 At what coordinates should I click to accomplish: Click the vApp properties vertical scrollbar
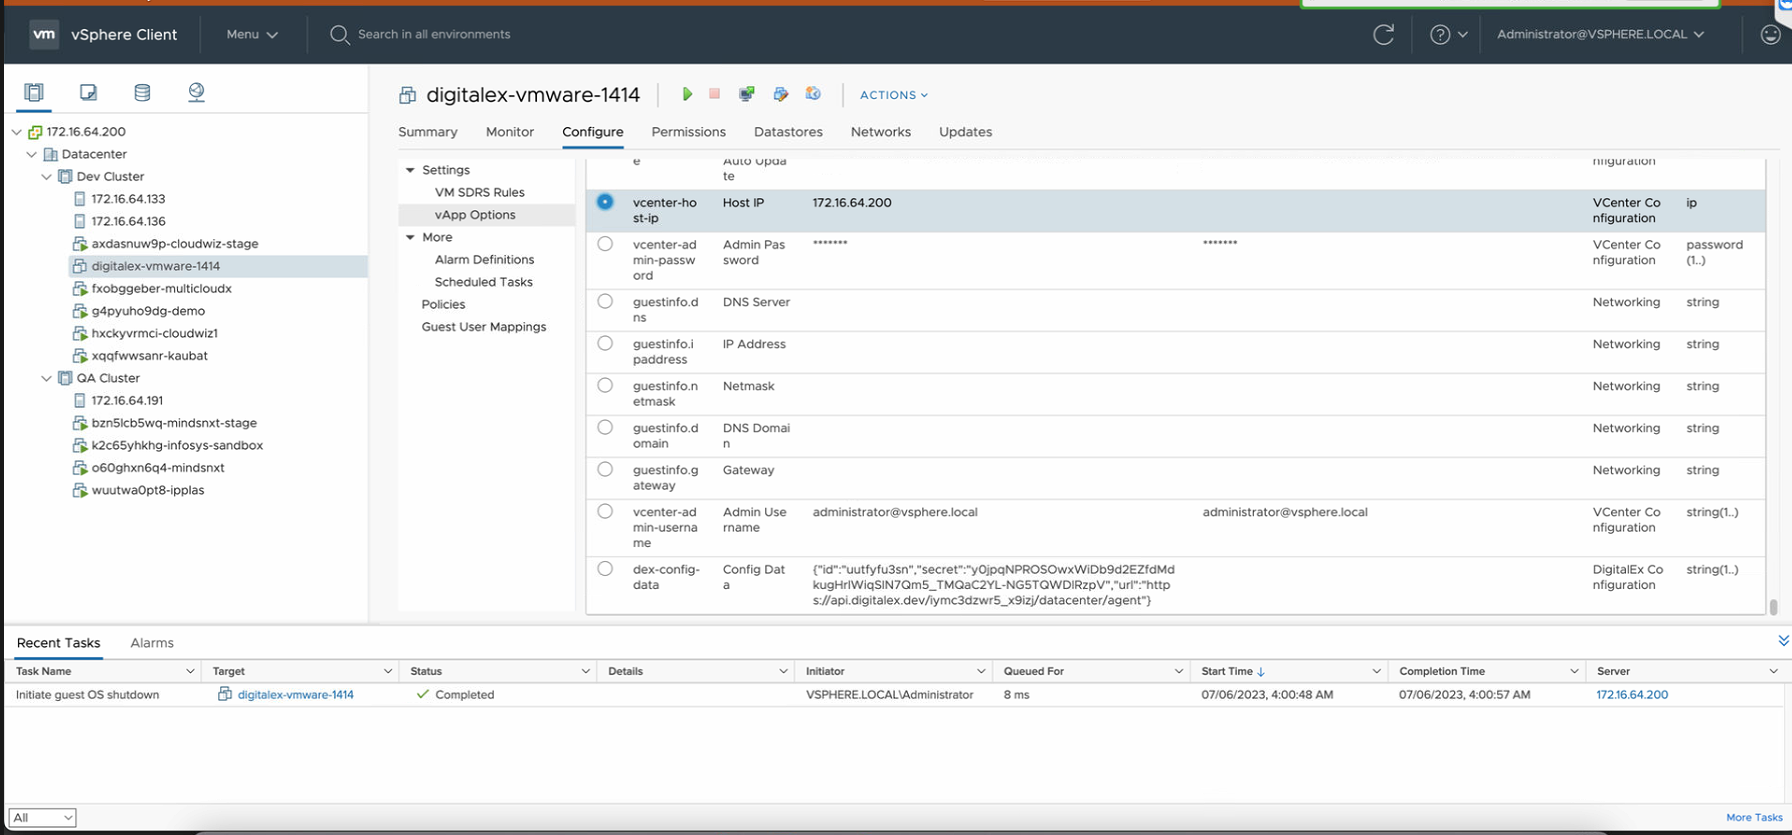click(x=1773, y=606)
